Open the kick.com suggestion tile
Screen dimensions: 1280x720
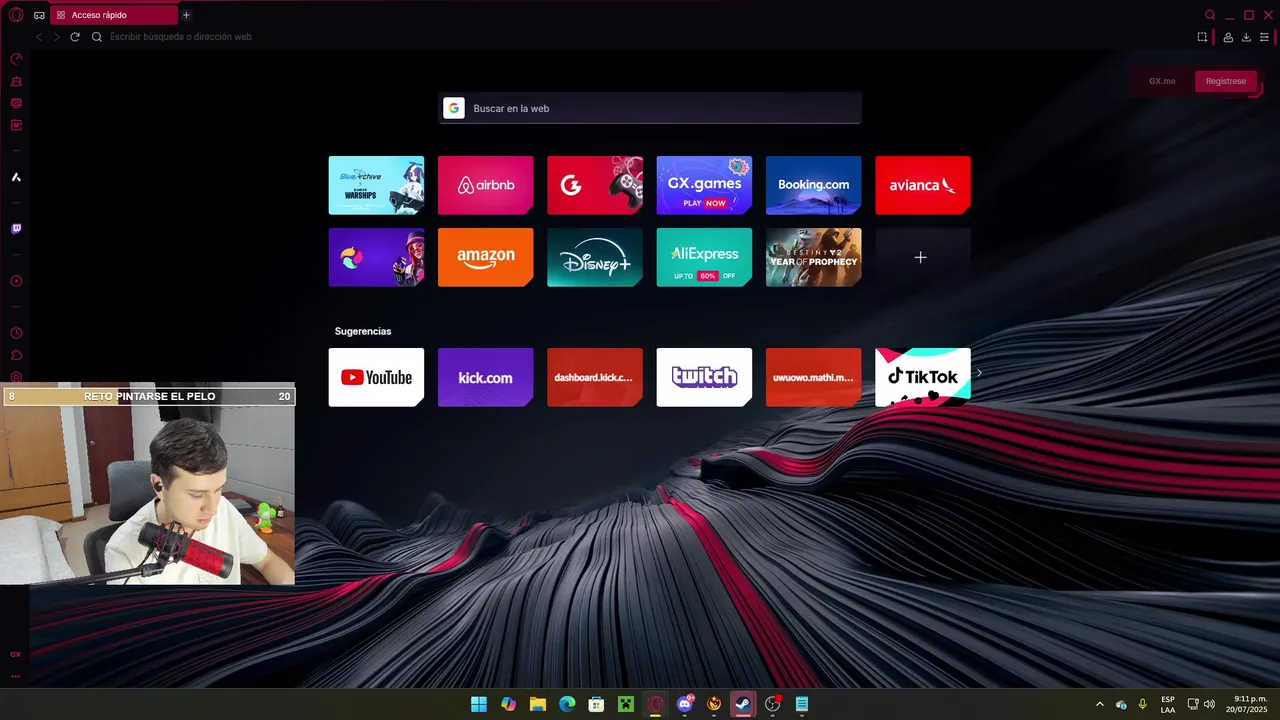click(x=485, y=377)
